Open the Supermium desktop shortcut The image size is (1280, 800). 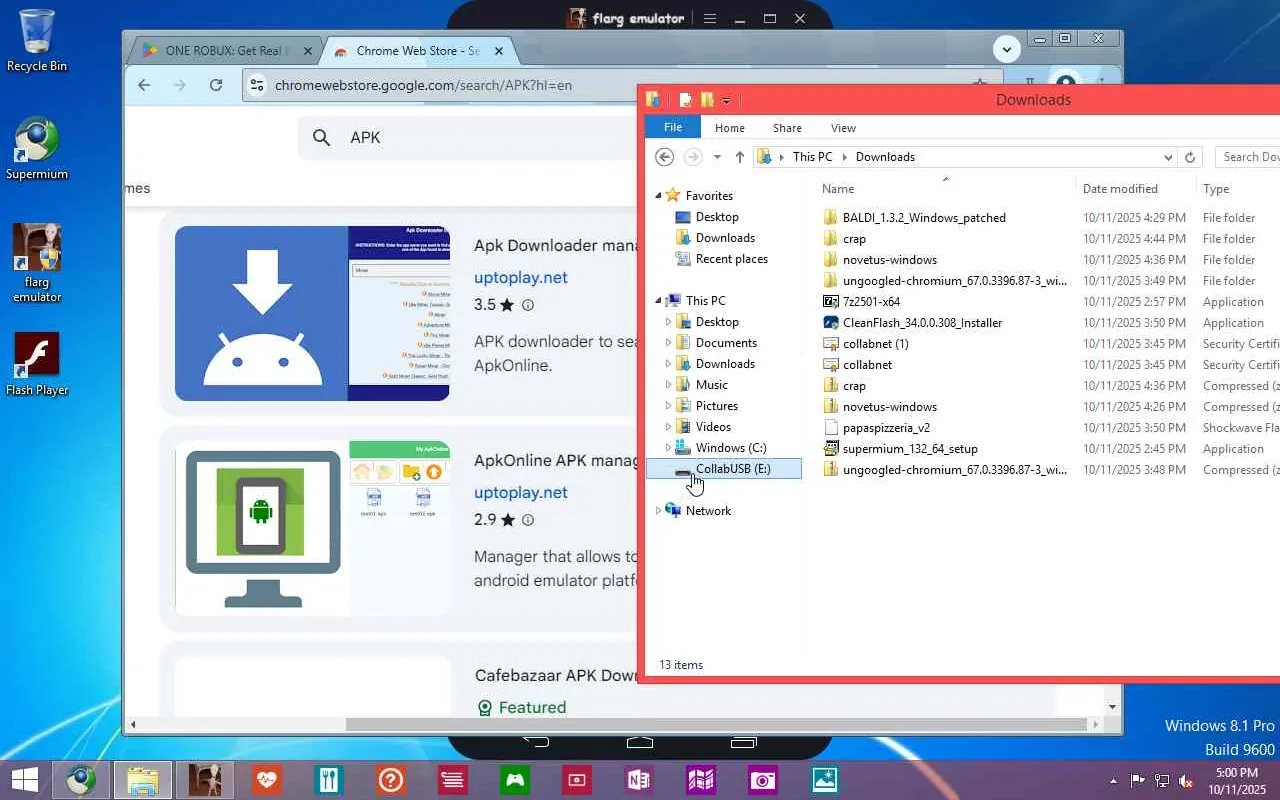[x=37, y=149]
